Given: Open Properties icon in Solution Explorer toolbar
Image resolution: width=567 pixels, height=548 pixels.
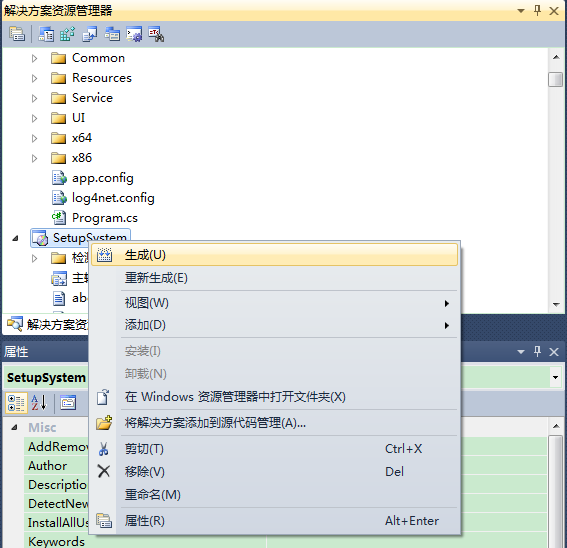Looking at the screenshot, I should 17,34.
